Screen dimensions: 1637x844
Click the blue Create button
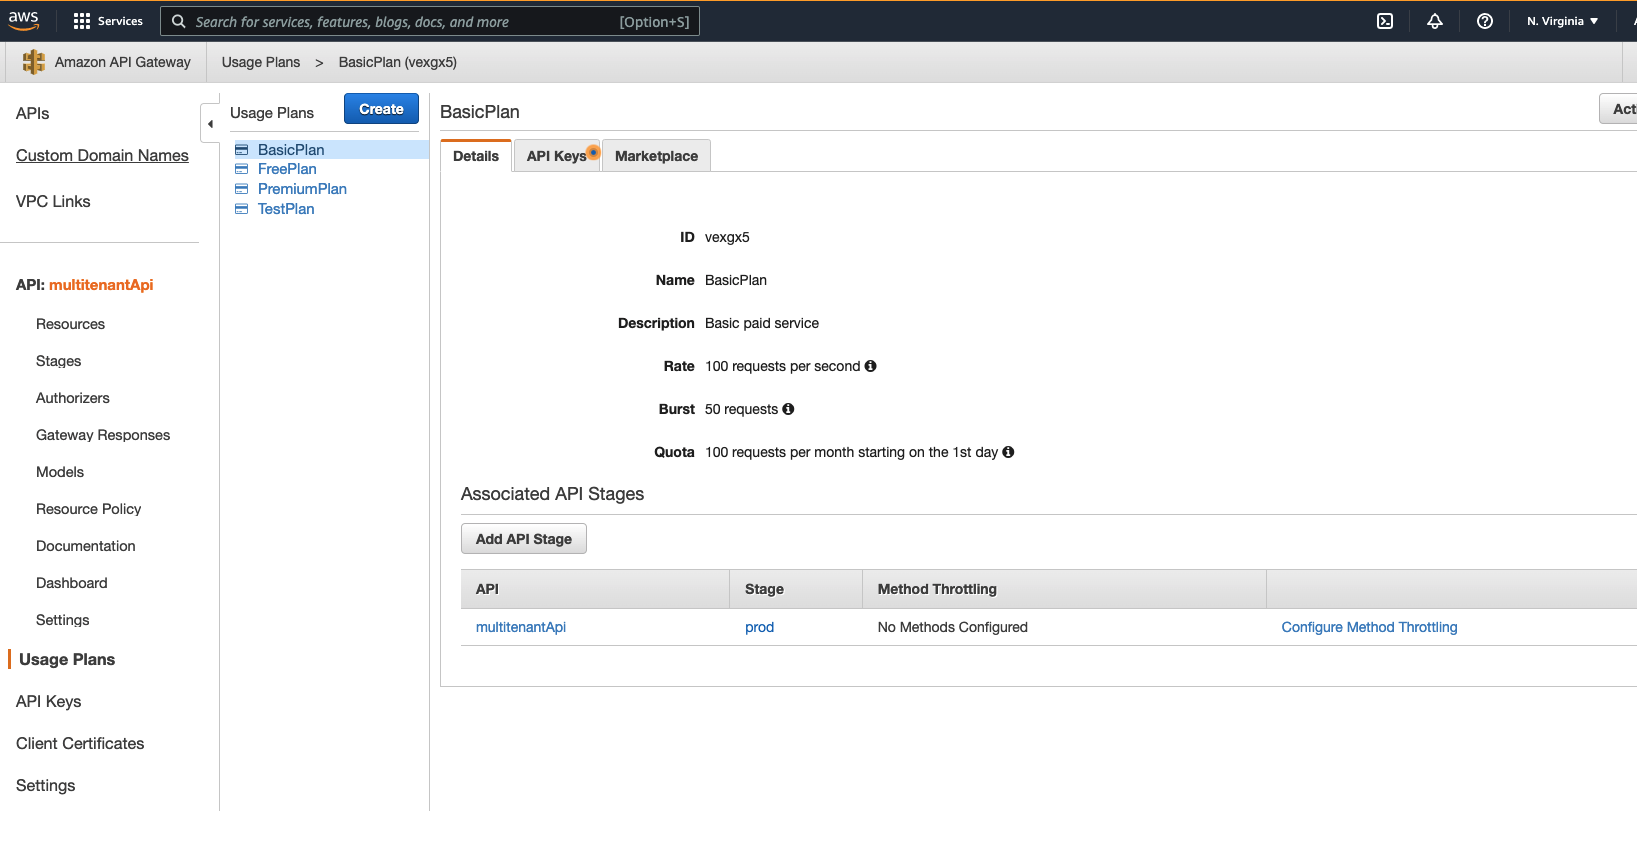pos(381,109)
